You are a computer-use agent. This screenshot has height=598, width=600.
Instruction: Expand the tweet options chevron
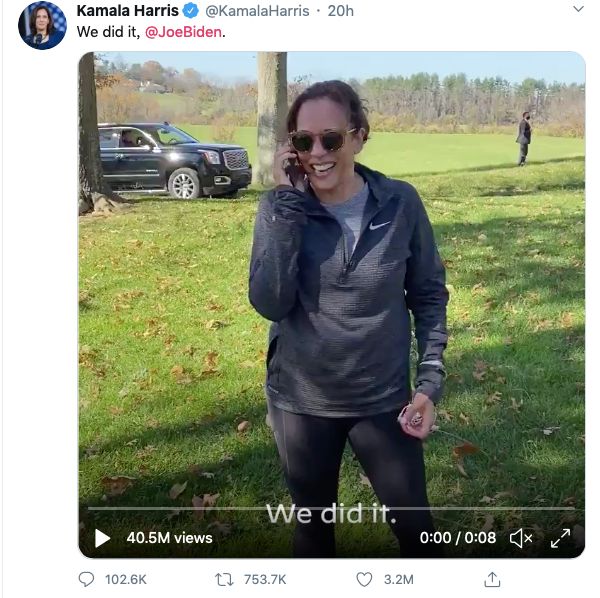point(578,9)
